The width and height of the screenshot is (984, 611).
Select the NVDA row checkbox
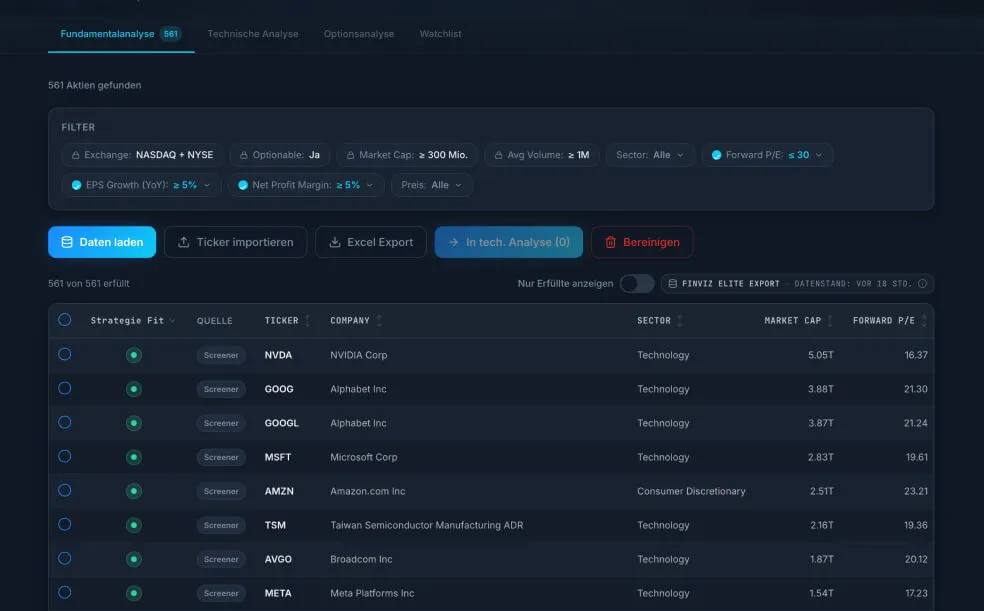65,354
